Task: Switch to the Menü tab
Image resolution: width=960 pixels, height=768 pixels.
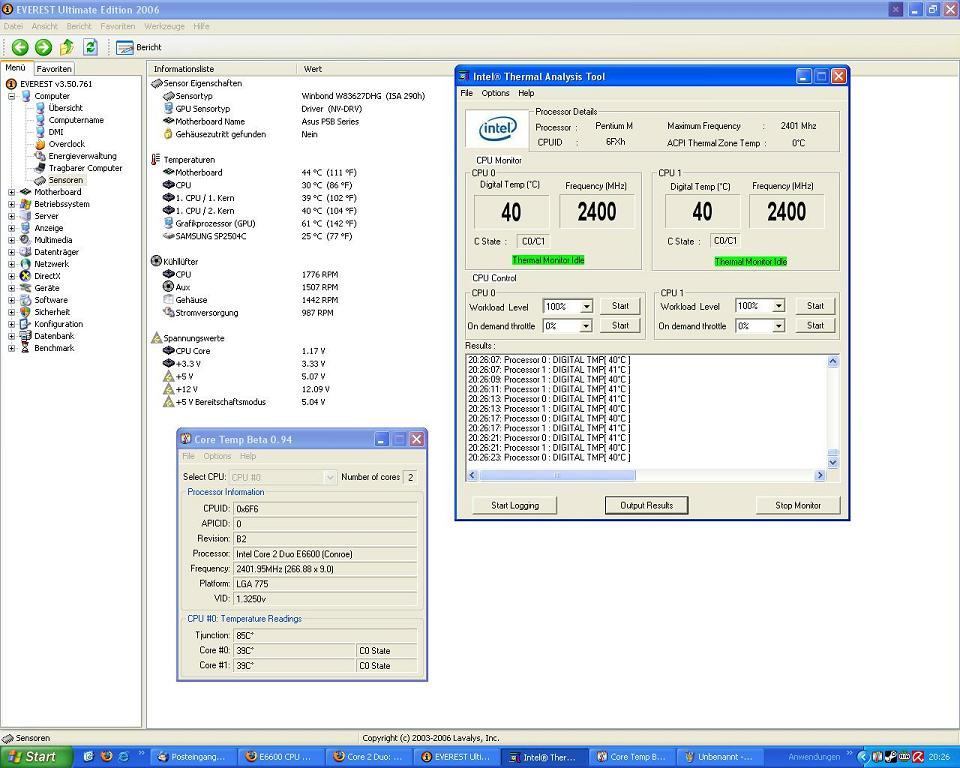Action: pyautogui.click(x=15, y=68)
